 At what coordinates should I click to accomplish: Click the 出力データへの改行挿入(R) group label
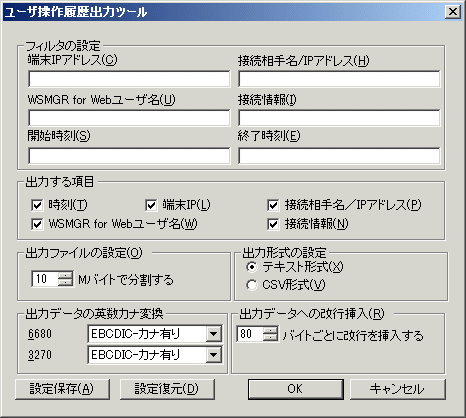pos(312,314)
